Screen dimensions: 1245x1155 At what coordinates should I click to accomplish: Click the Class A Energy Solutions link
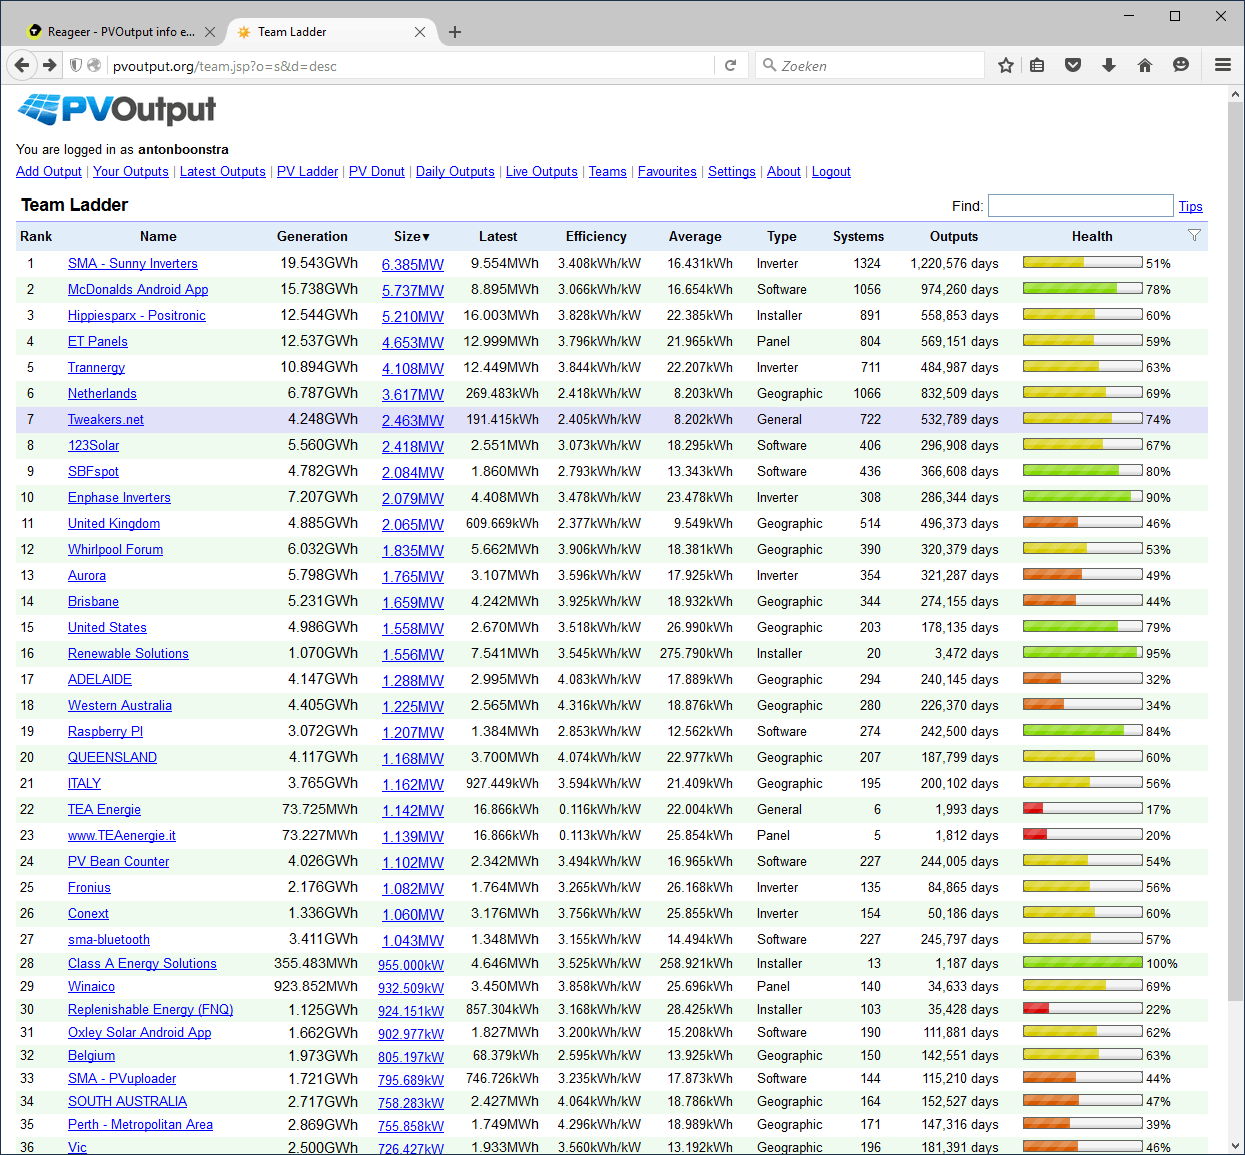click(142, 963)
